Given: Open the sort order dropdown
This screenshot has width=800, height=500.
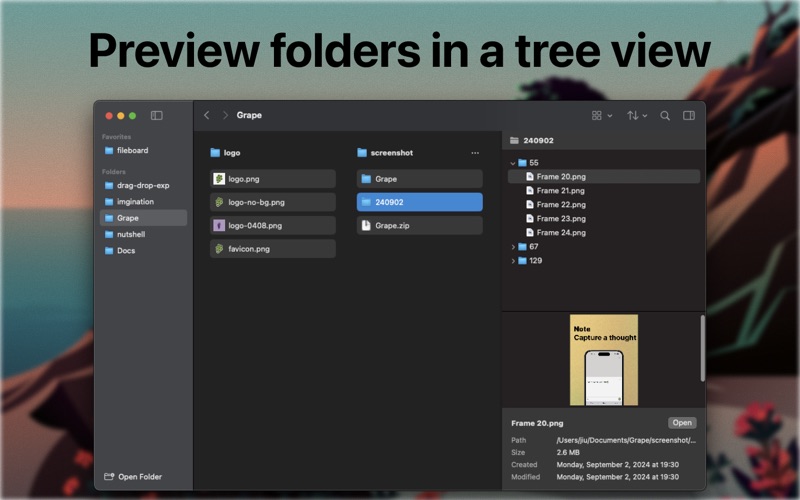Looking at the screenshot, I should pyautogui.click(x=637, y=115).
